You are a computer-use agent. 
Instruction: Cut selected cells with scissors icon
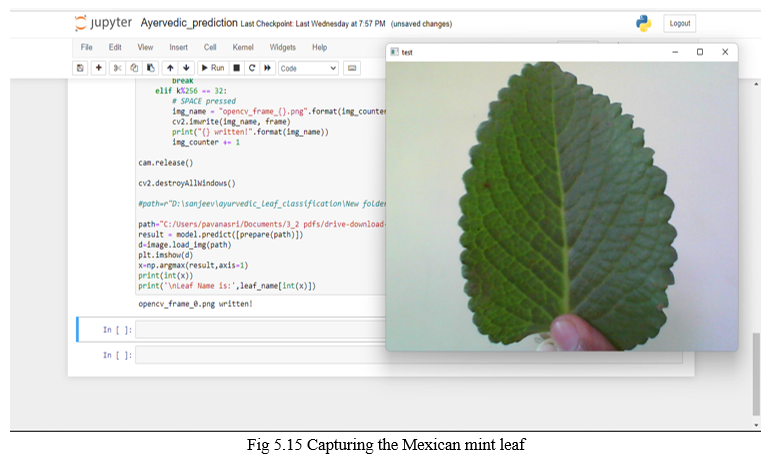coord(117,68)
